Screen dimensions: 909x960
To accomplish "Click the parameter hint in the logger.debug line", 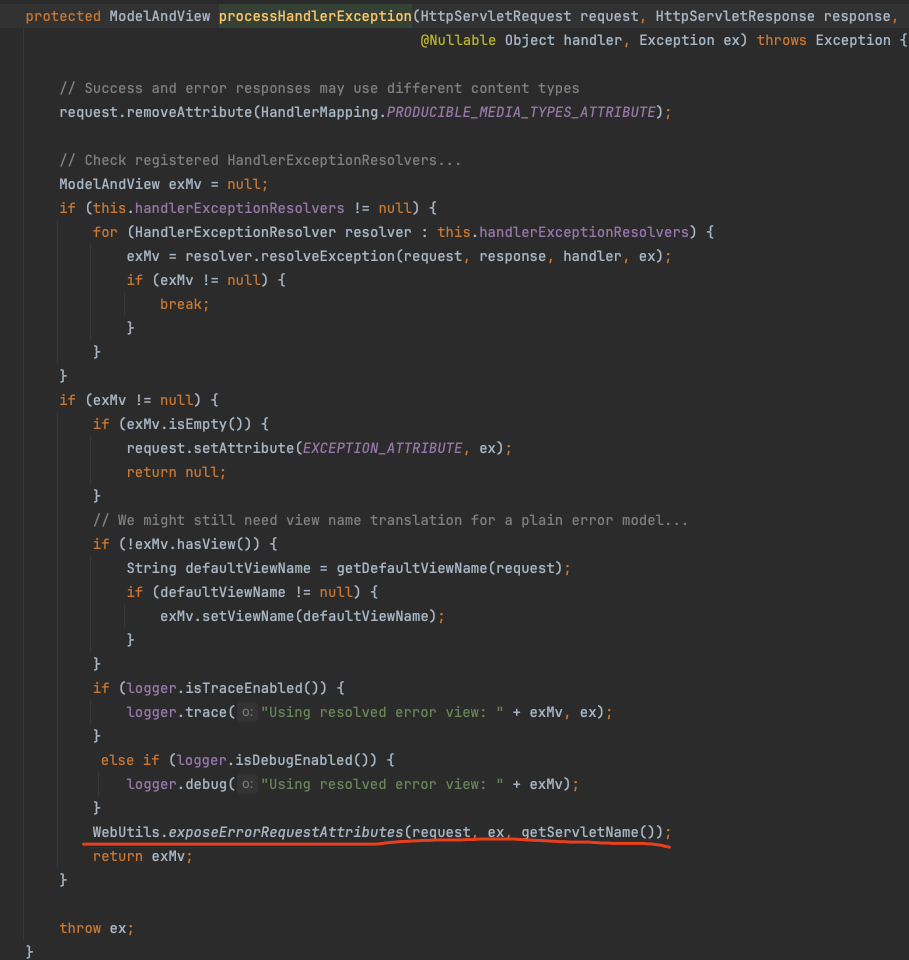I will tap(247, 784).
